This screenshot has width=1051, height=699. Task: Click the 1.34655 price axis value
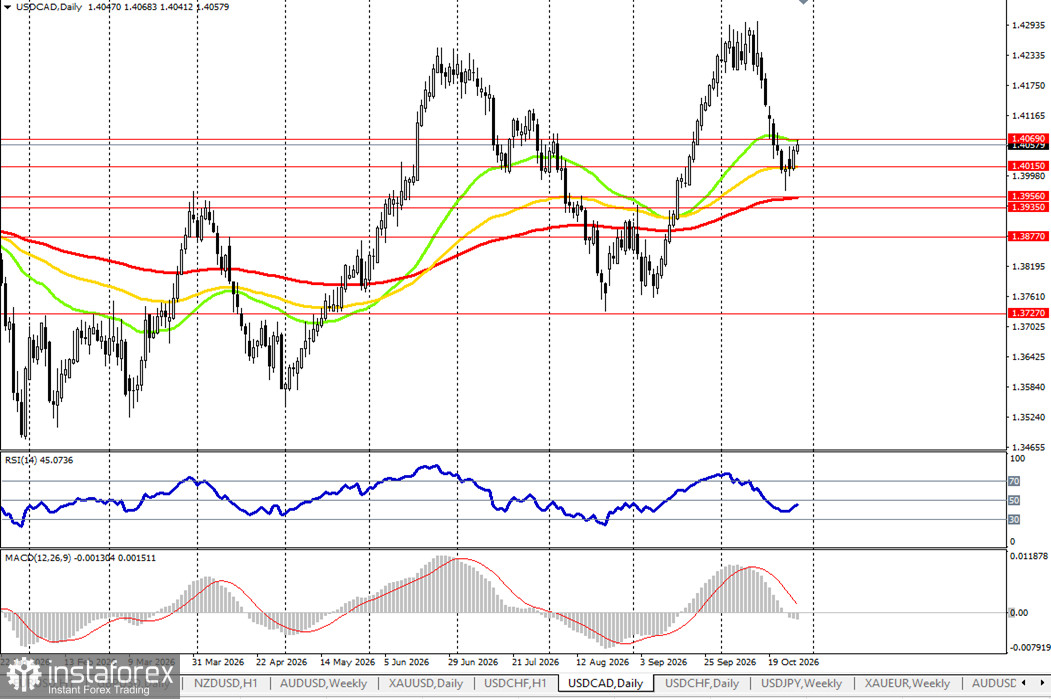point(1028,447)
